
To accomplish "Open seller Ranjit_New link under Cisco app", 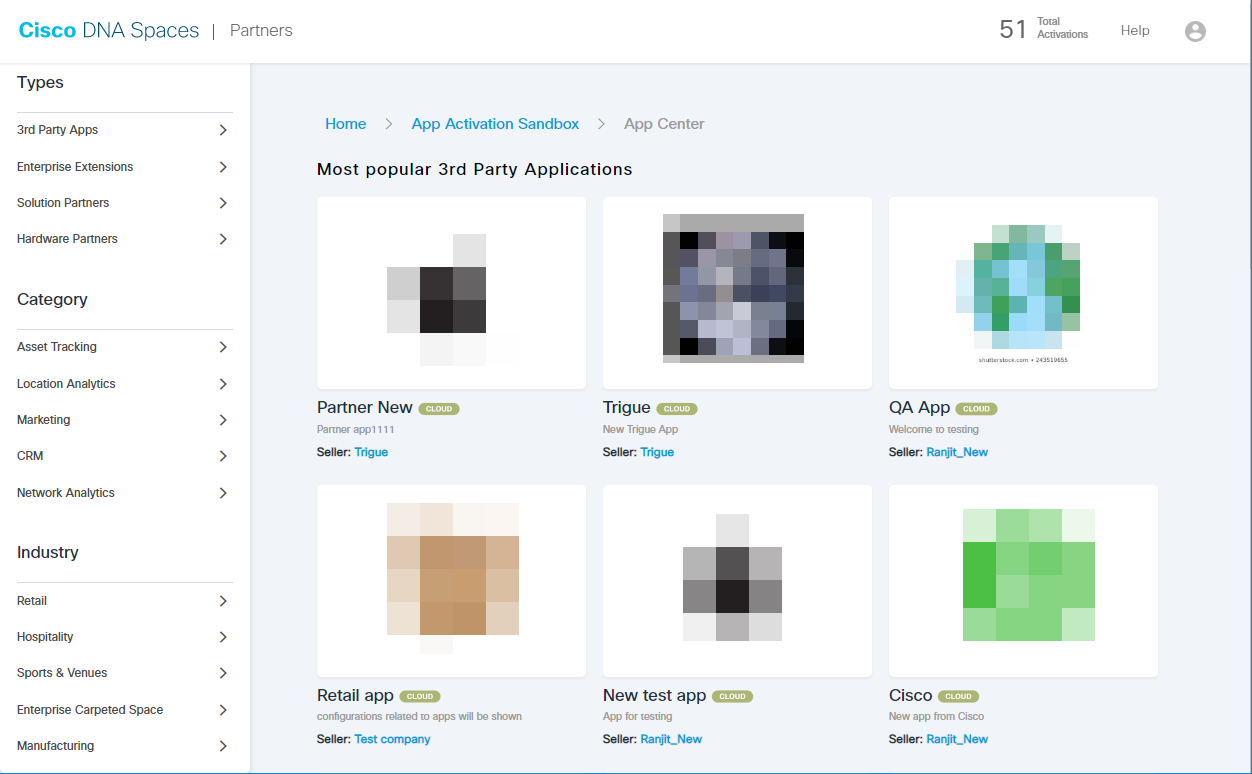I will click(x=957, y=740).
